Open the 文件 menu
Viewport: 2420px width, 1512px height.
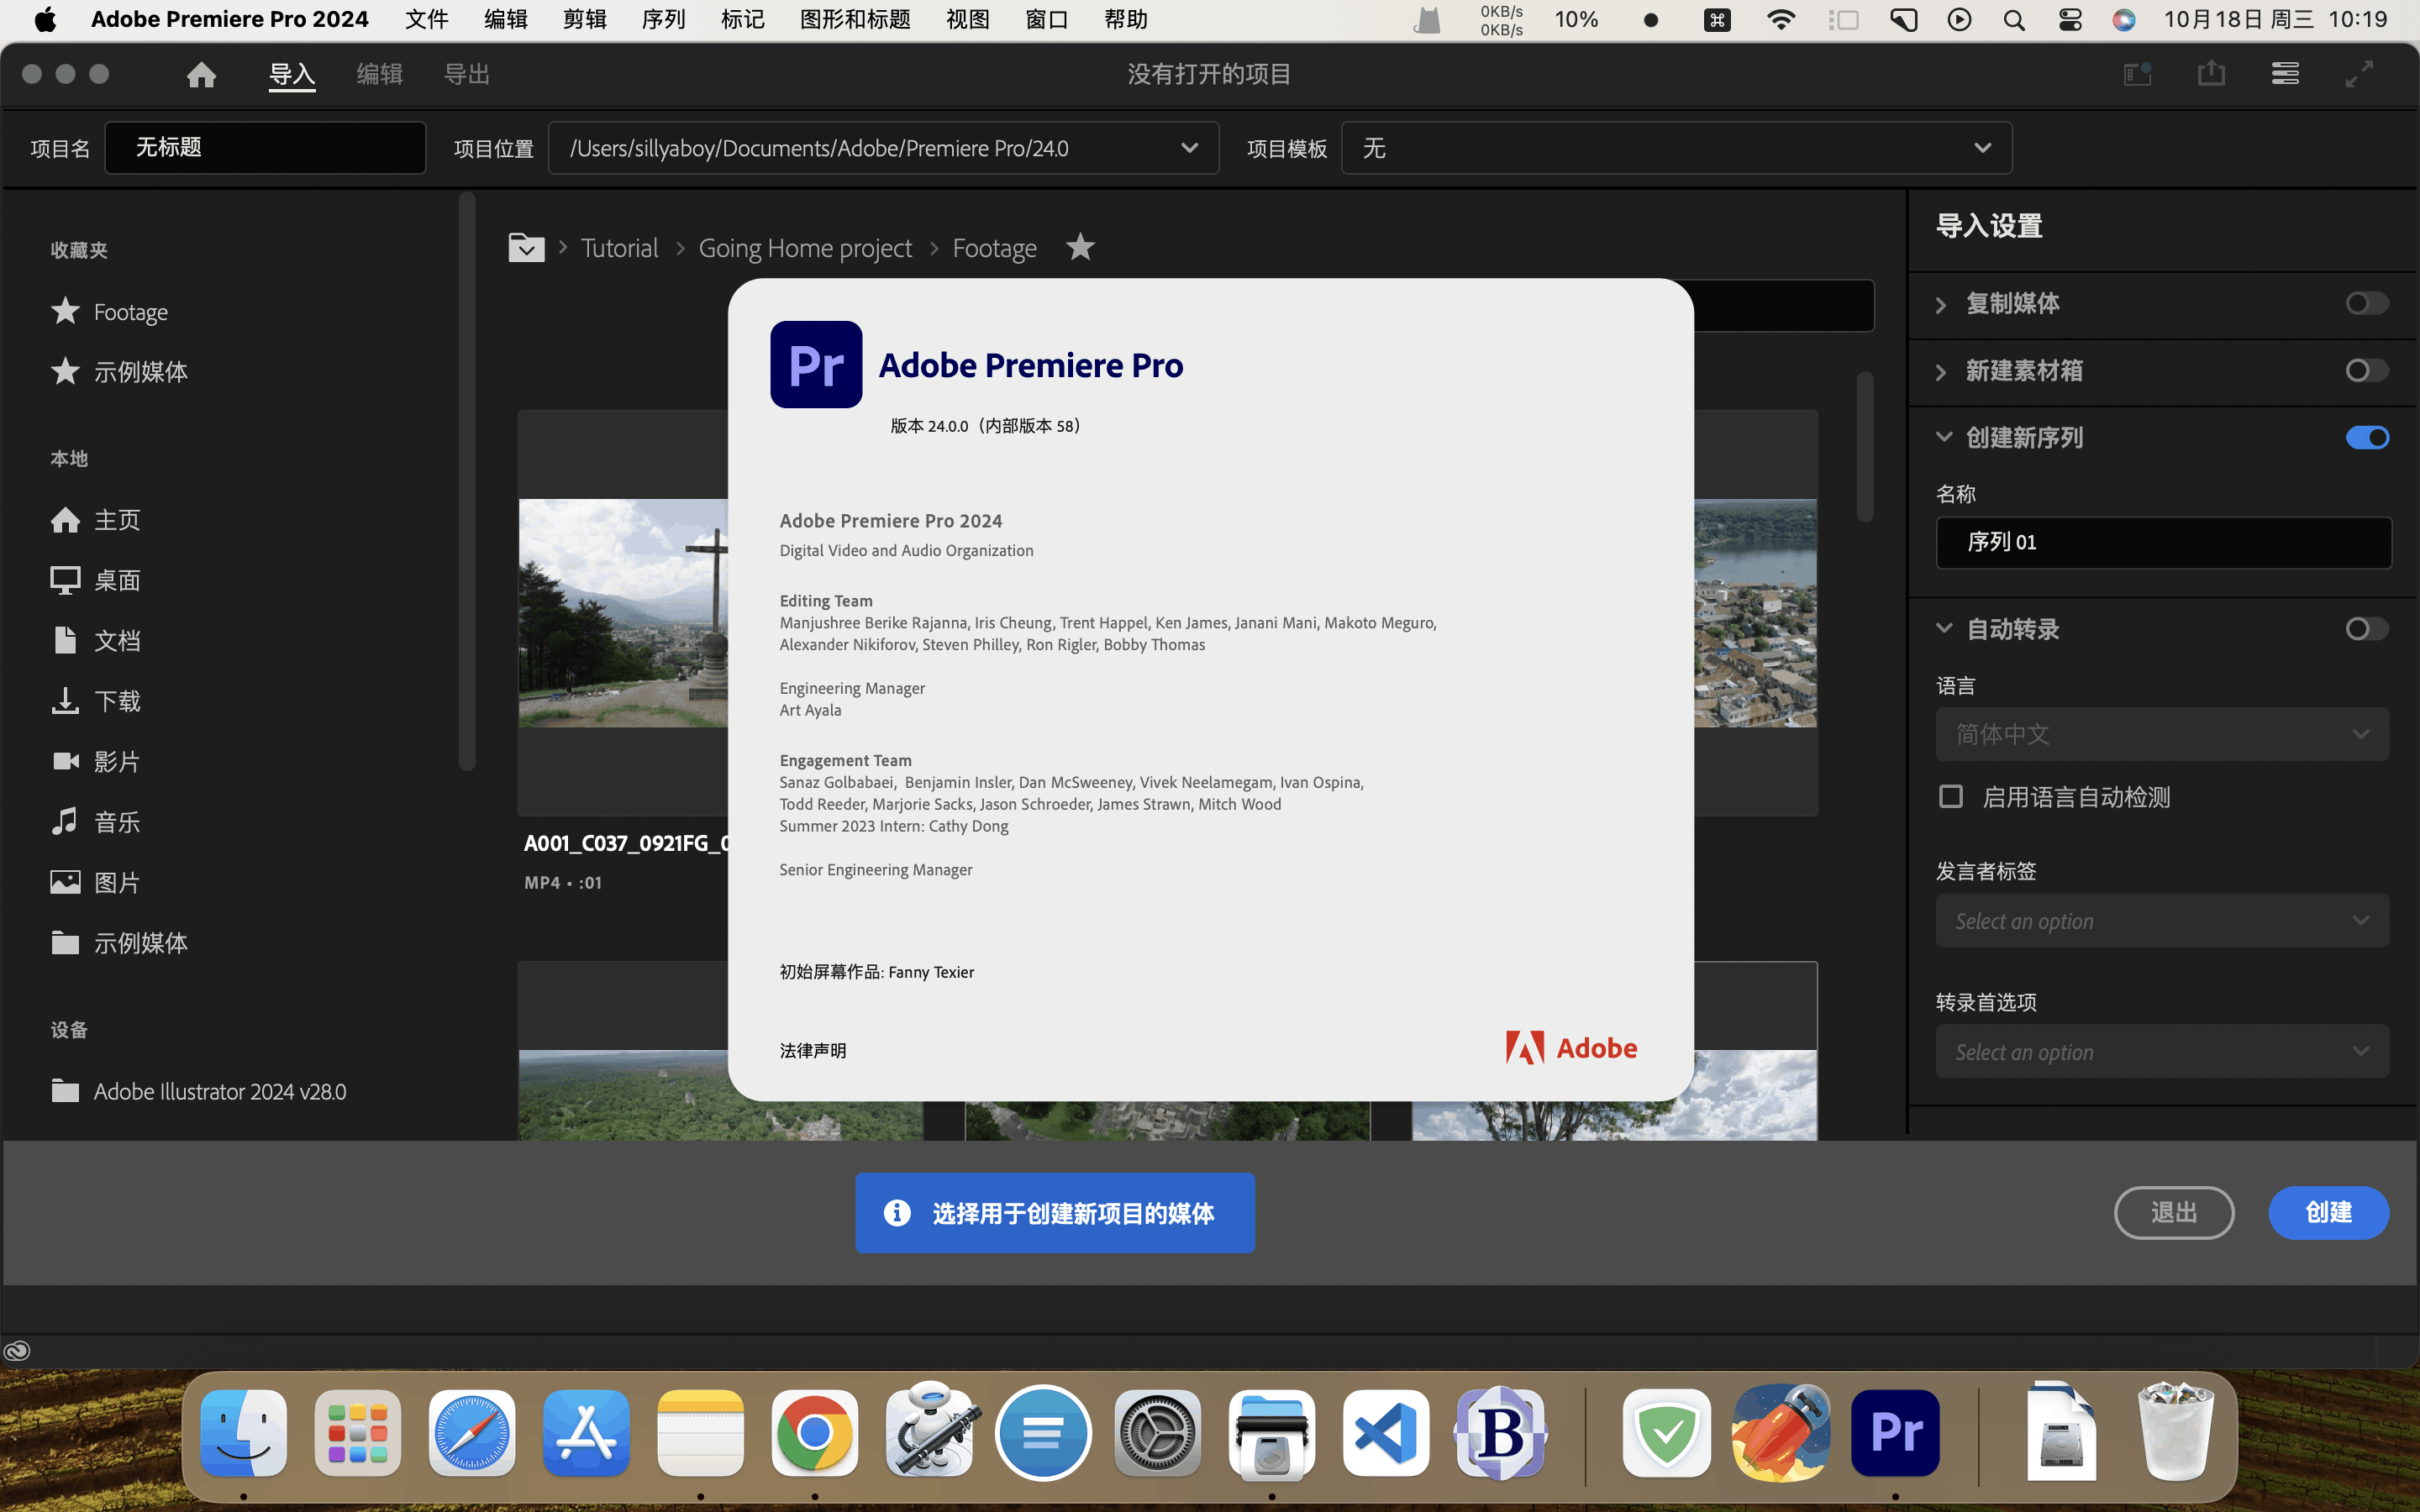(427, 20)
